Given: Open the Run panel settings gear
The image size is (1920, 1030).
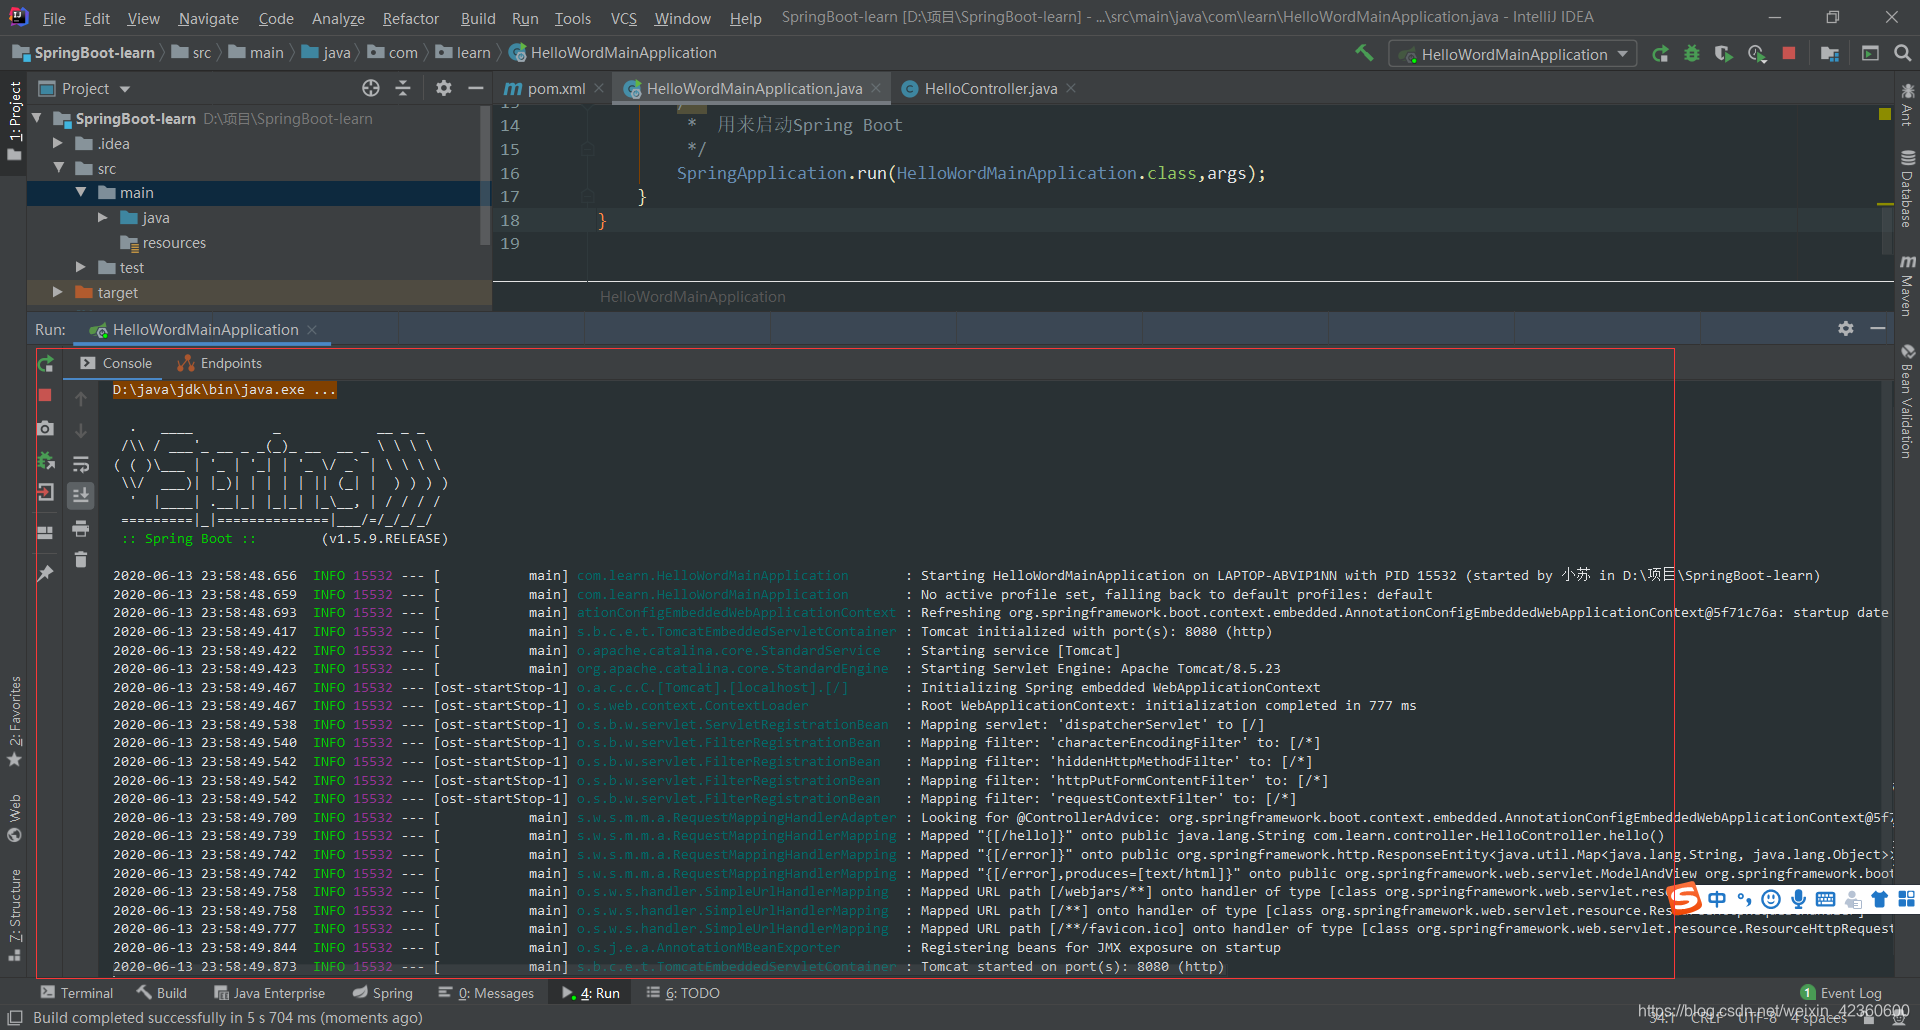Looking at the screenshot, I should click(1846, 328).
